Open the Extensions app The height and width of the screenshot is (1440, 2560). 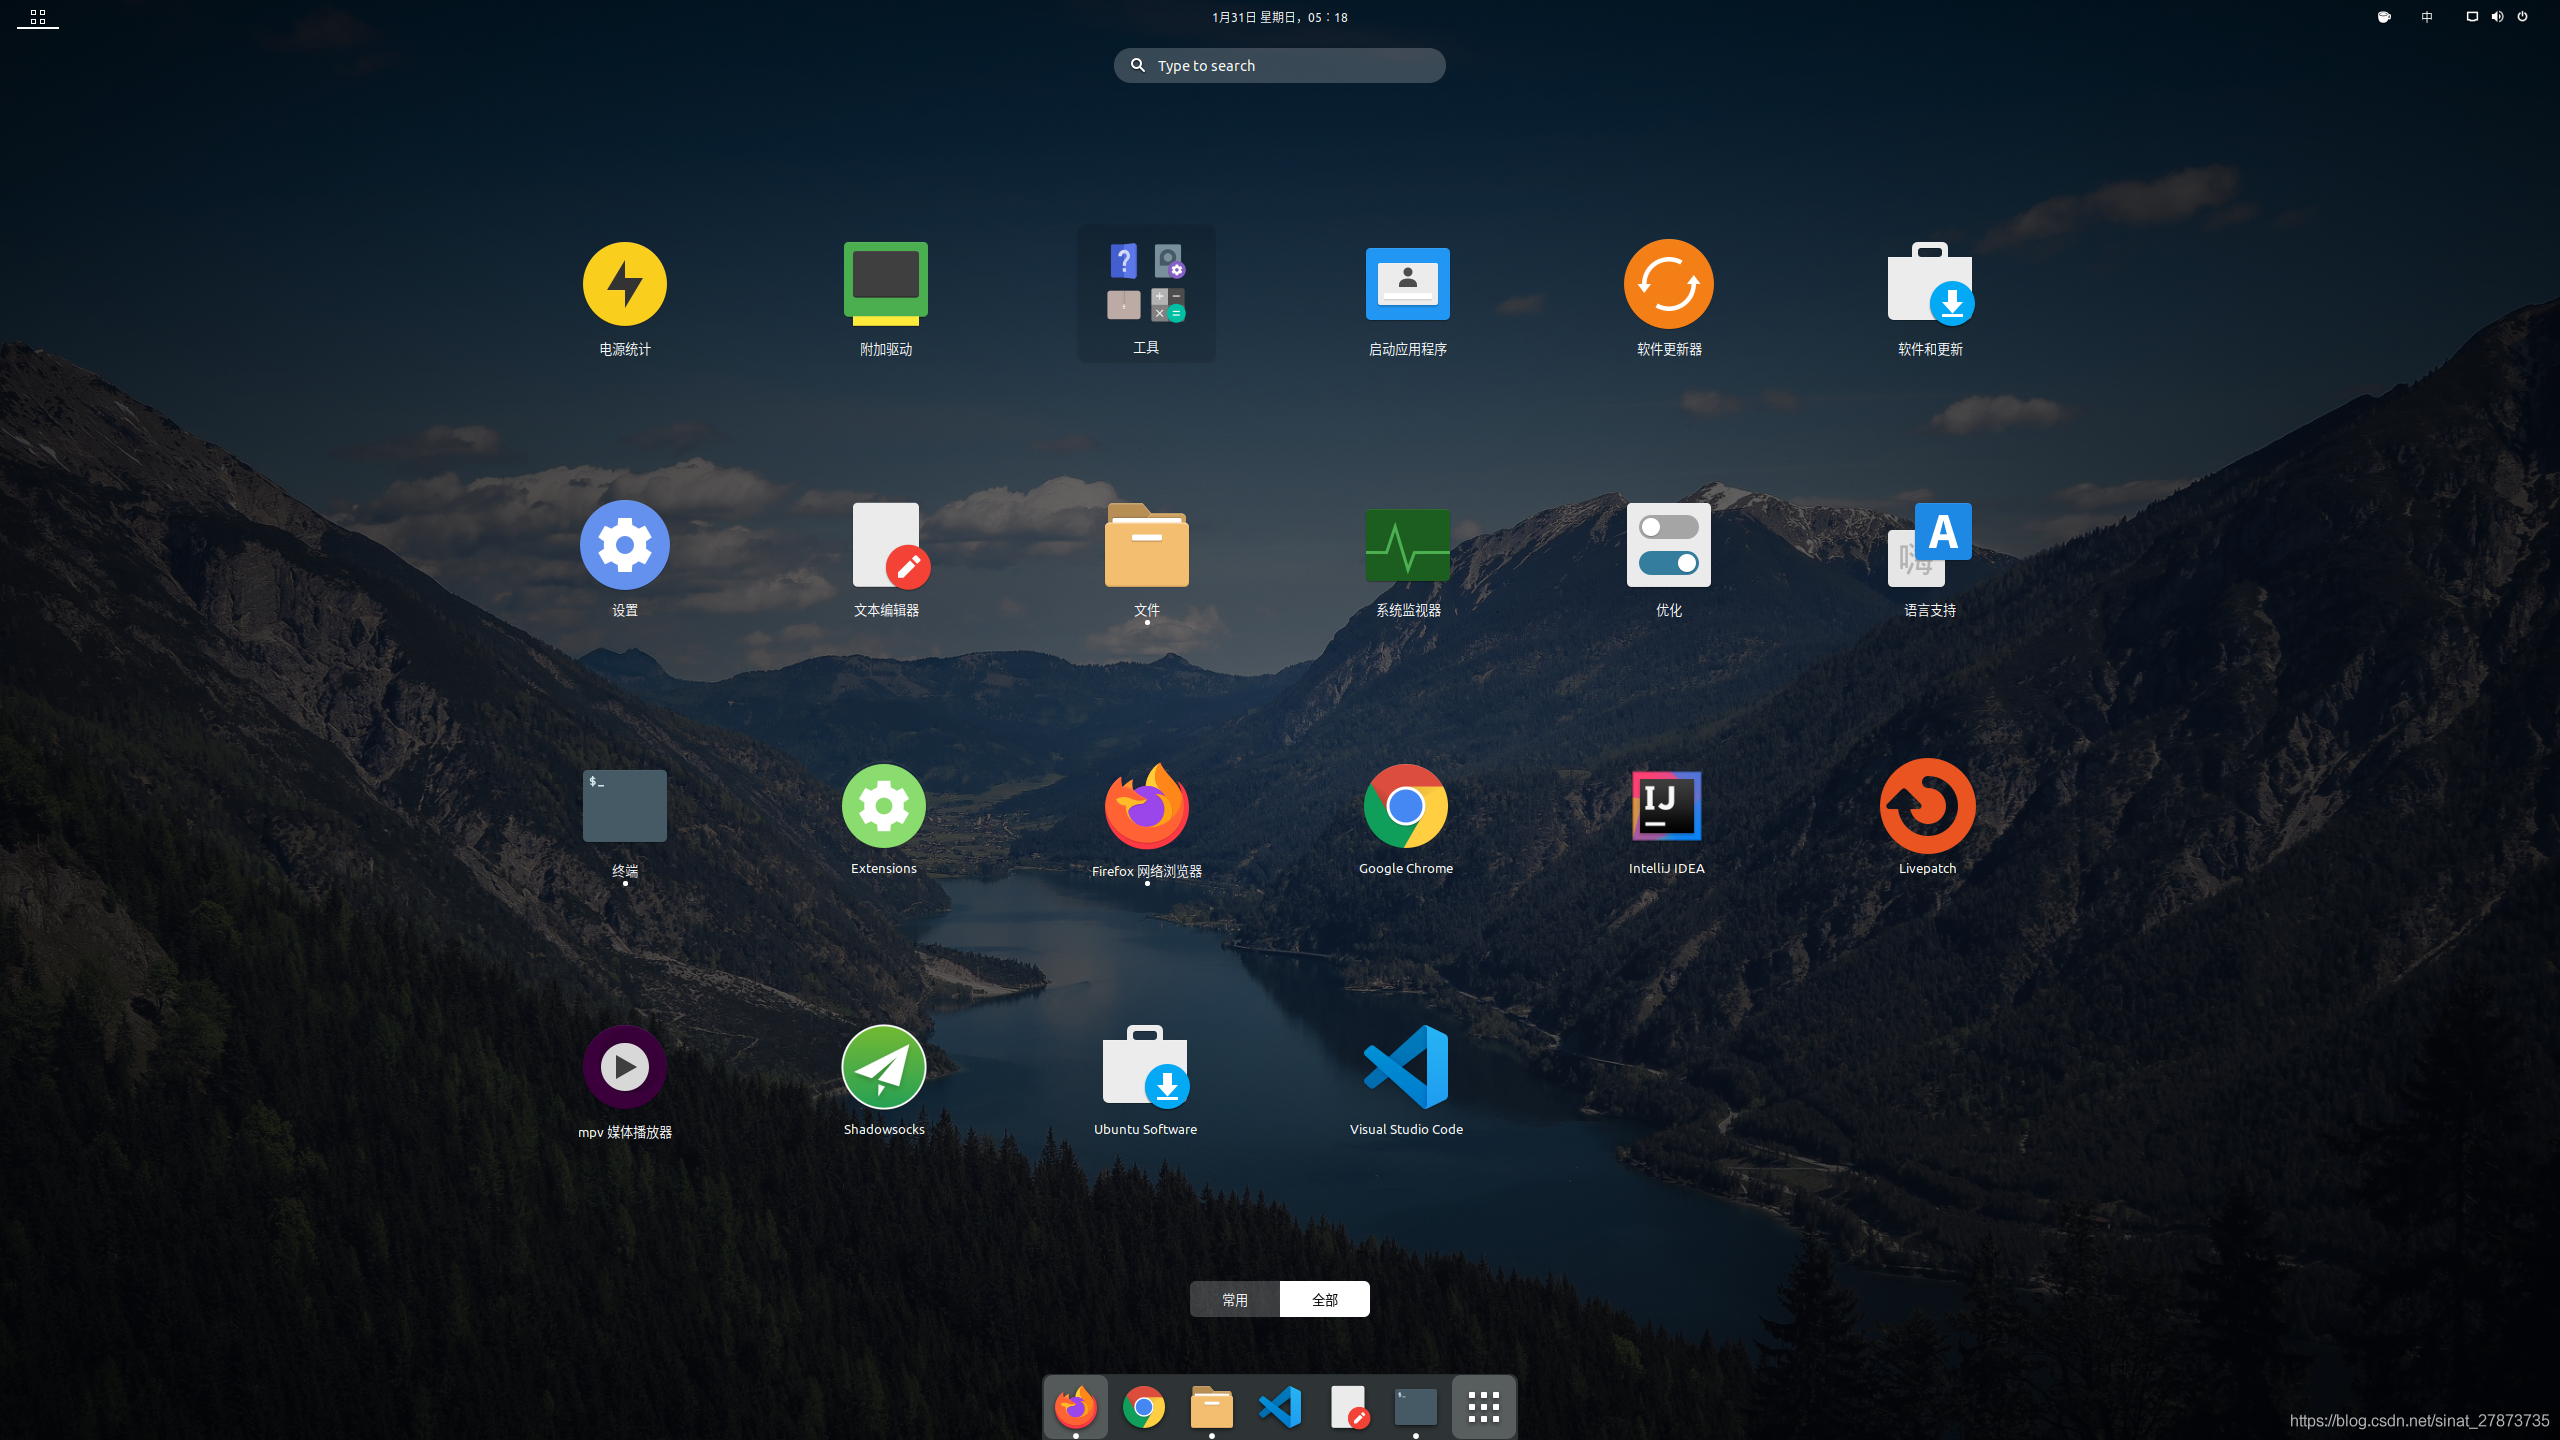click(884, 820)
